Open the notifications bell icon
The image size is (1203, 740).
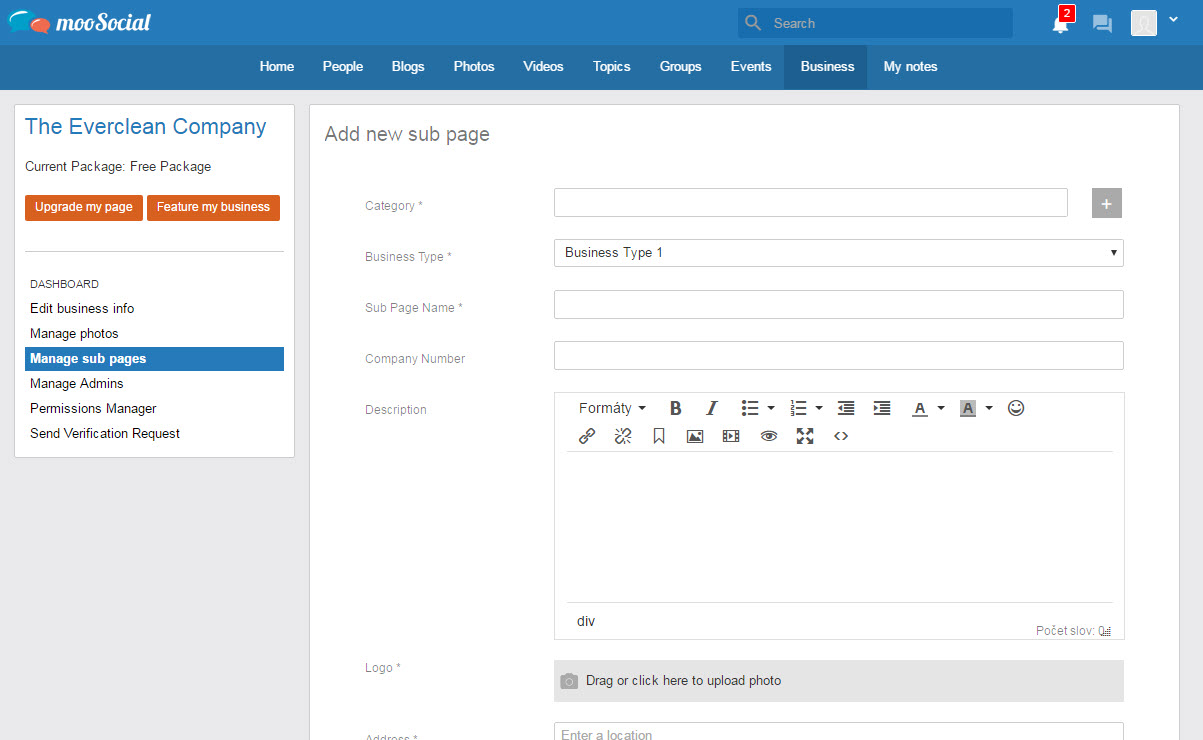[x=1061, y=23]
